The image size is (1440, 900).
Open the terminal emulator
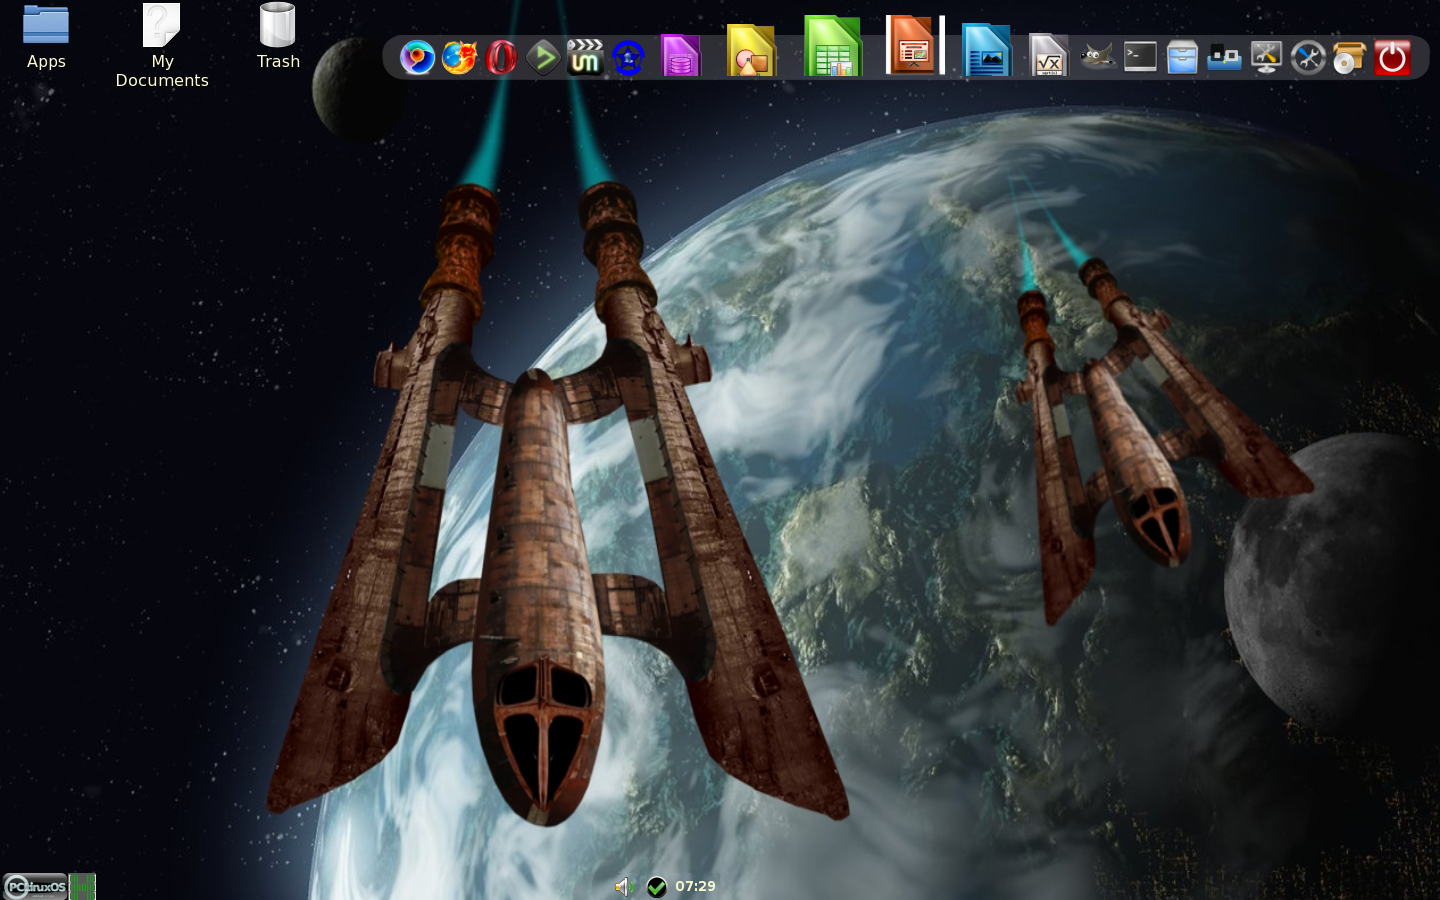[x=1140, y=57]
